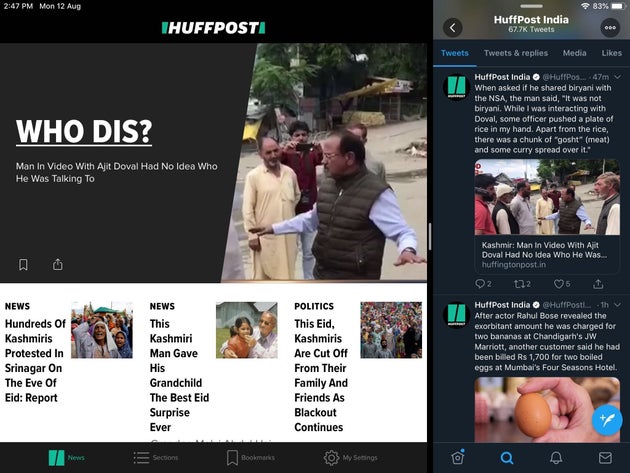Tap the slide-over grabber handle atop Twitter
630x473 pixels.
tap(531, 6)
